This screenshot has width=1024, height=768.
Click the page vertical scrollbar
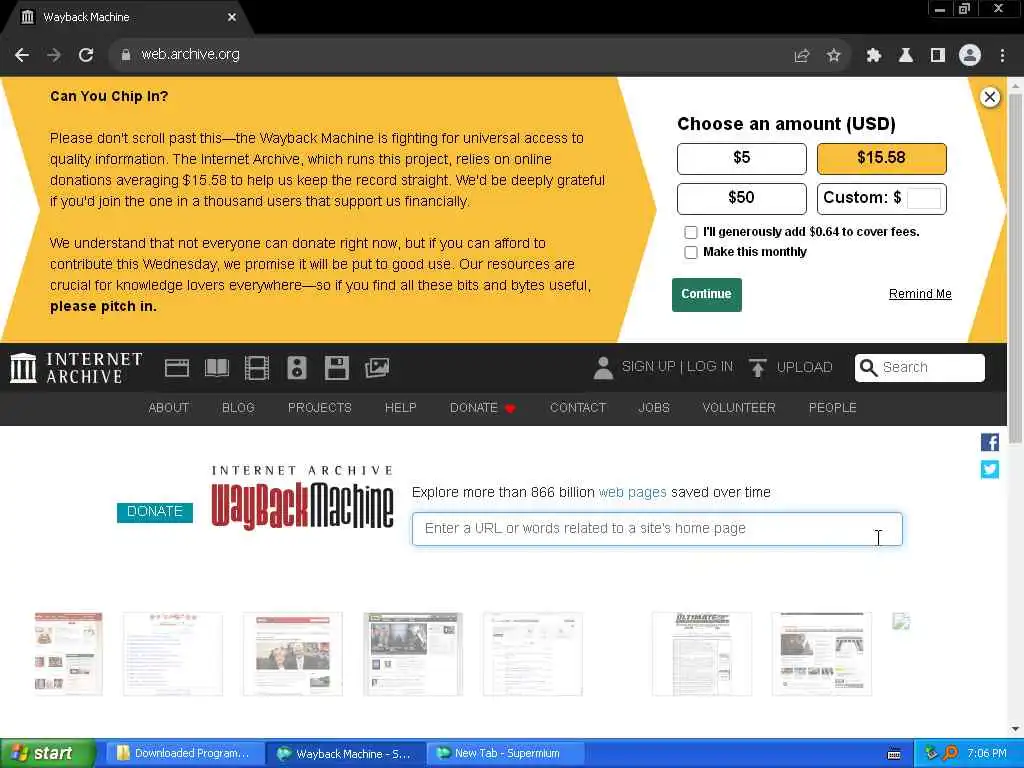point(1015,268)
